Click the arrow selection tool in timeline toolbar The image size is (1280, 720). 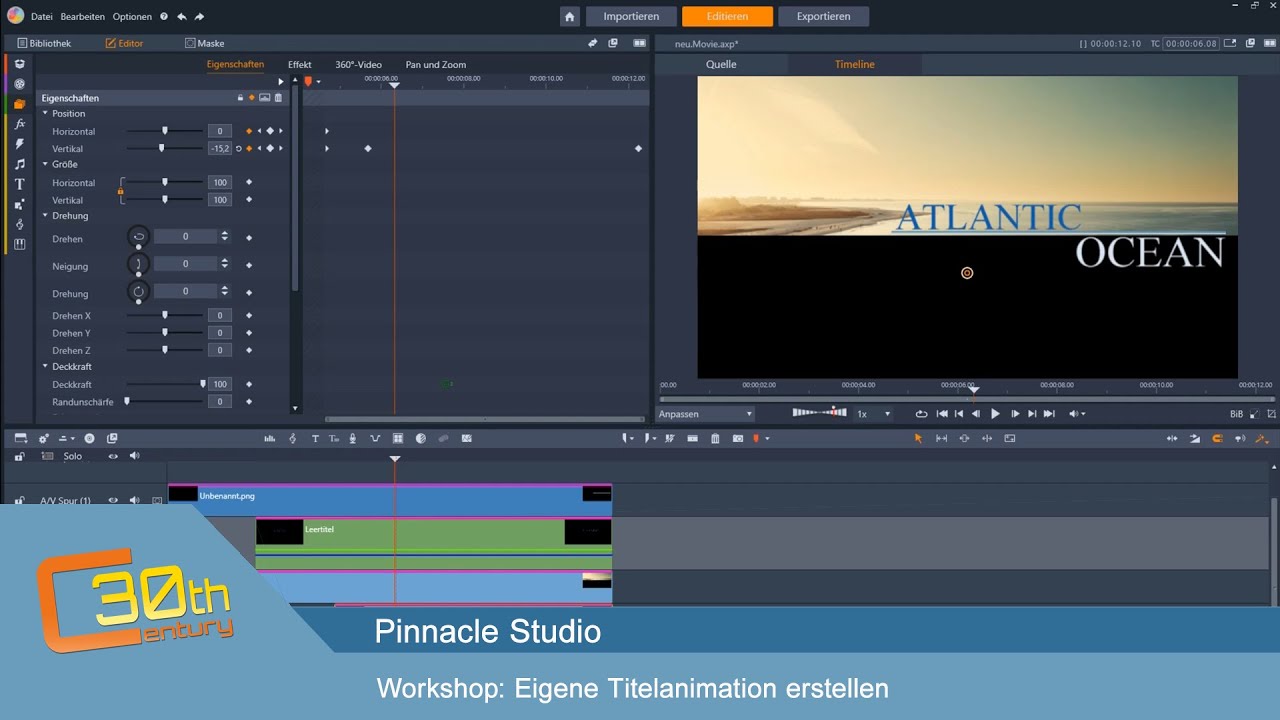click(918, 438)
